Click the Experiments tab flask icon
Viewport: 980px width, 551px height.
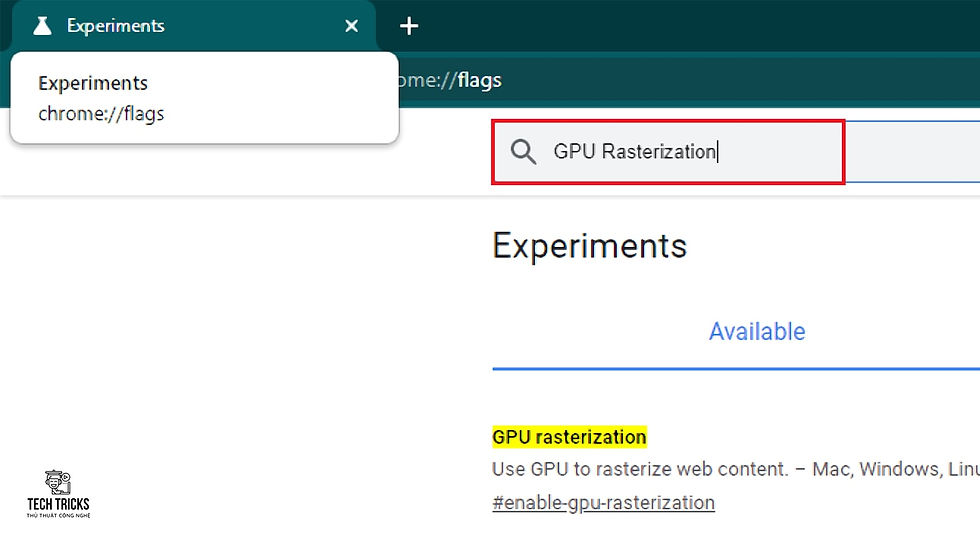42,26
